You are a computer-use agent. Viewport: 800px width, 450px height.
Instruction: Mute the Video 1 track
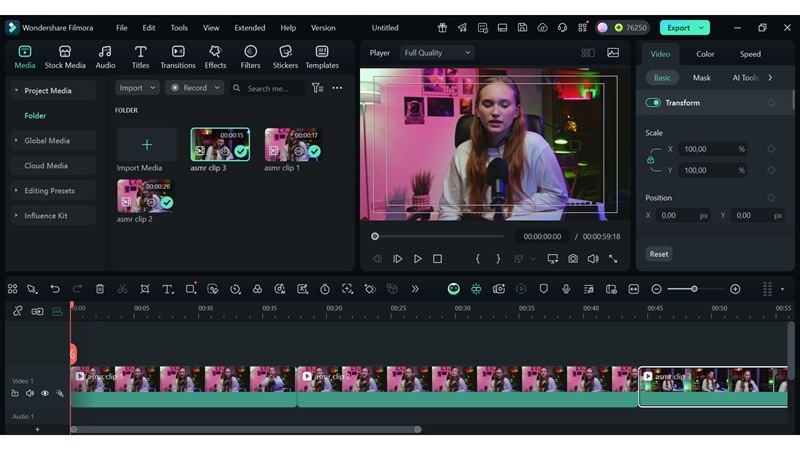pyautogui.click(x=30, y=393)
